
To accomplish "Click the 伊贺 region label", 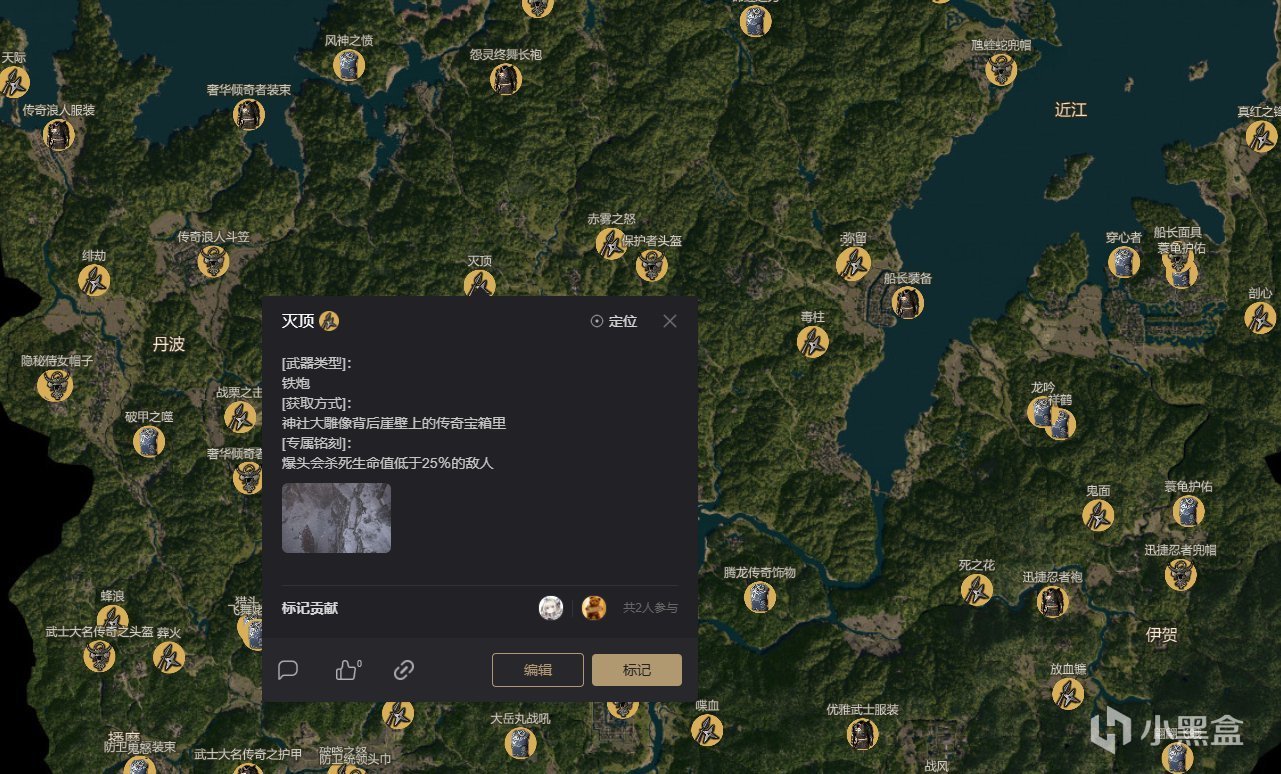I will pos(1162,634).
